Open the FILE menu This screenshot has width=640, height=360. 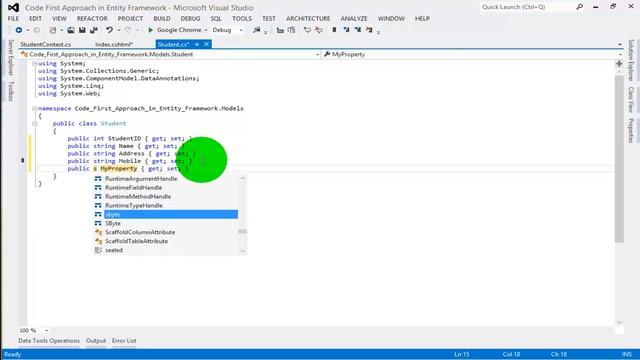13,19
